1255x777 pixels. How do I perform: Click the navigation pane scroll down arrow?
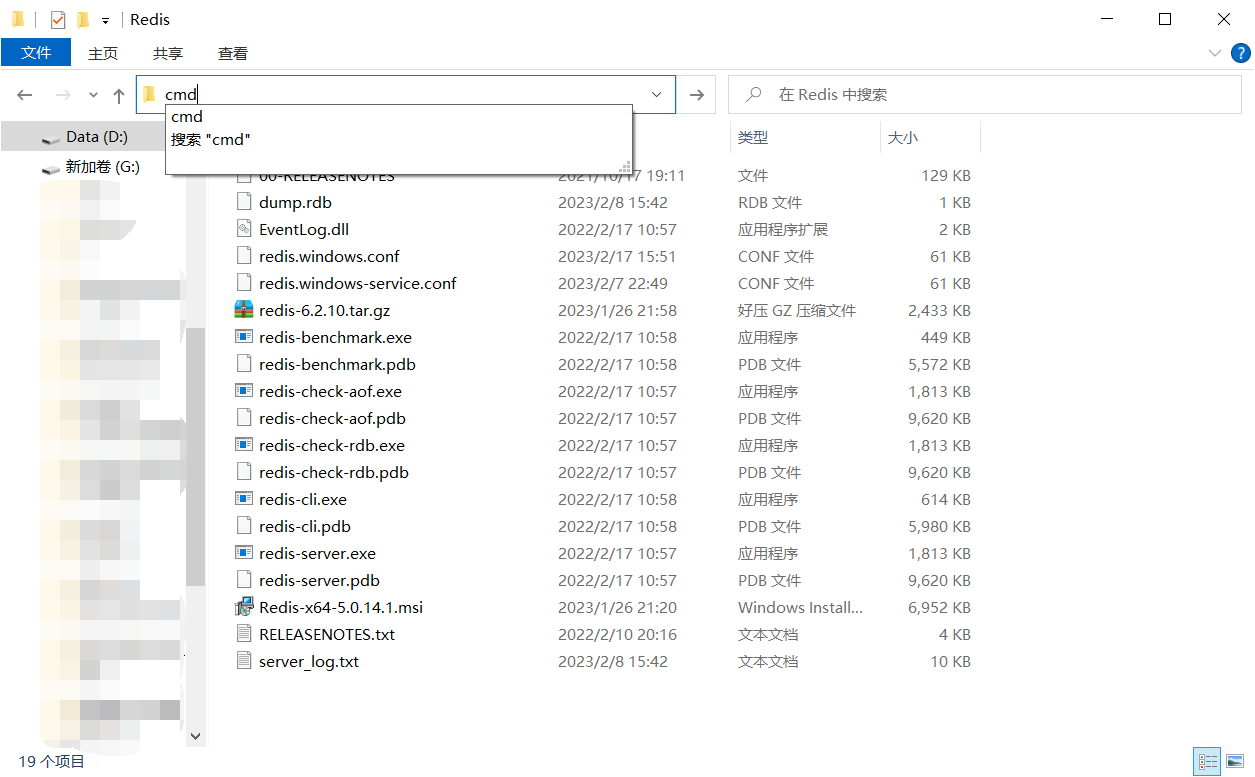pos(195,735)
